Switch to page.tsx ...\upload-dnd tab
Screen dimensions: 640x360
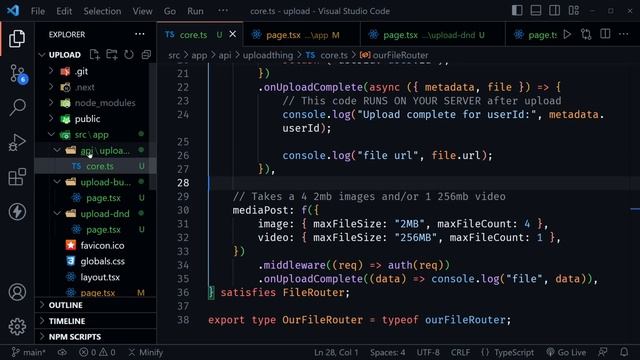pyautogui.click(x=433, y=35)
